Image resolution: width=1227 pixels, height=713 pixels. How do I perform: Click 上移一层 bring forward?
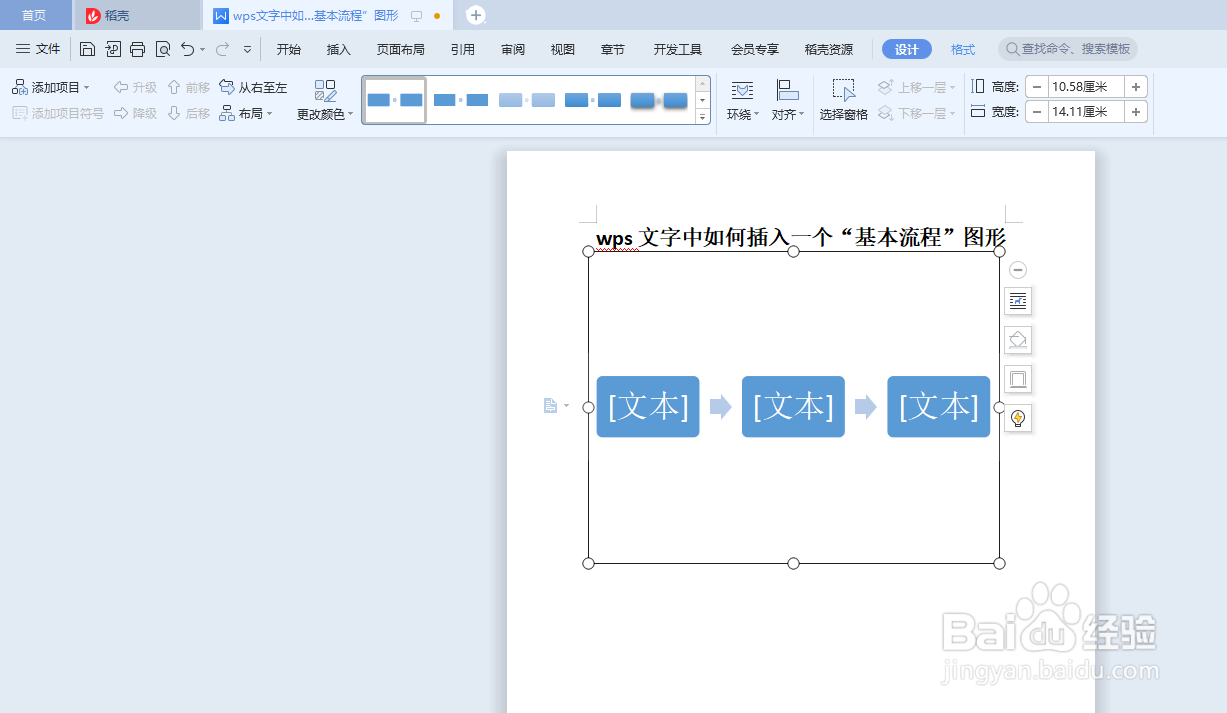tap(917, 88)
